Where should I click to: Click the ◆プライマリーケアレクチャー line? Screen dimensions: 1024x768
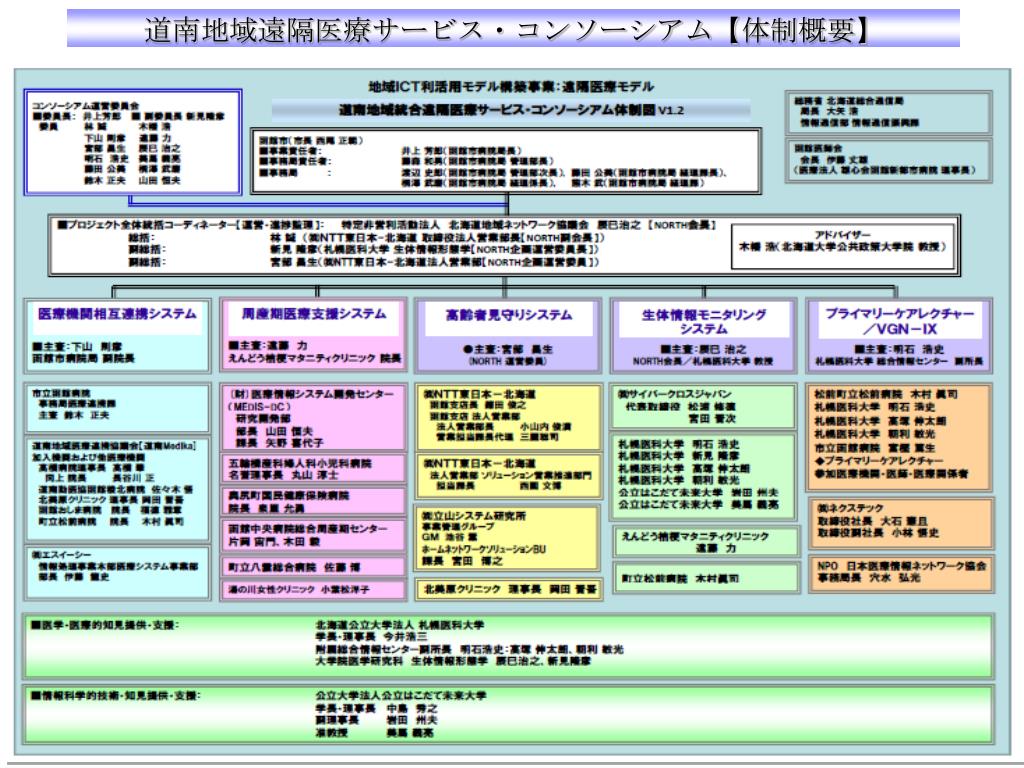point(878,460)
